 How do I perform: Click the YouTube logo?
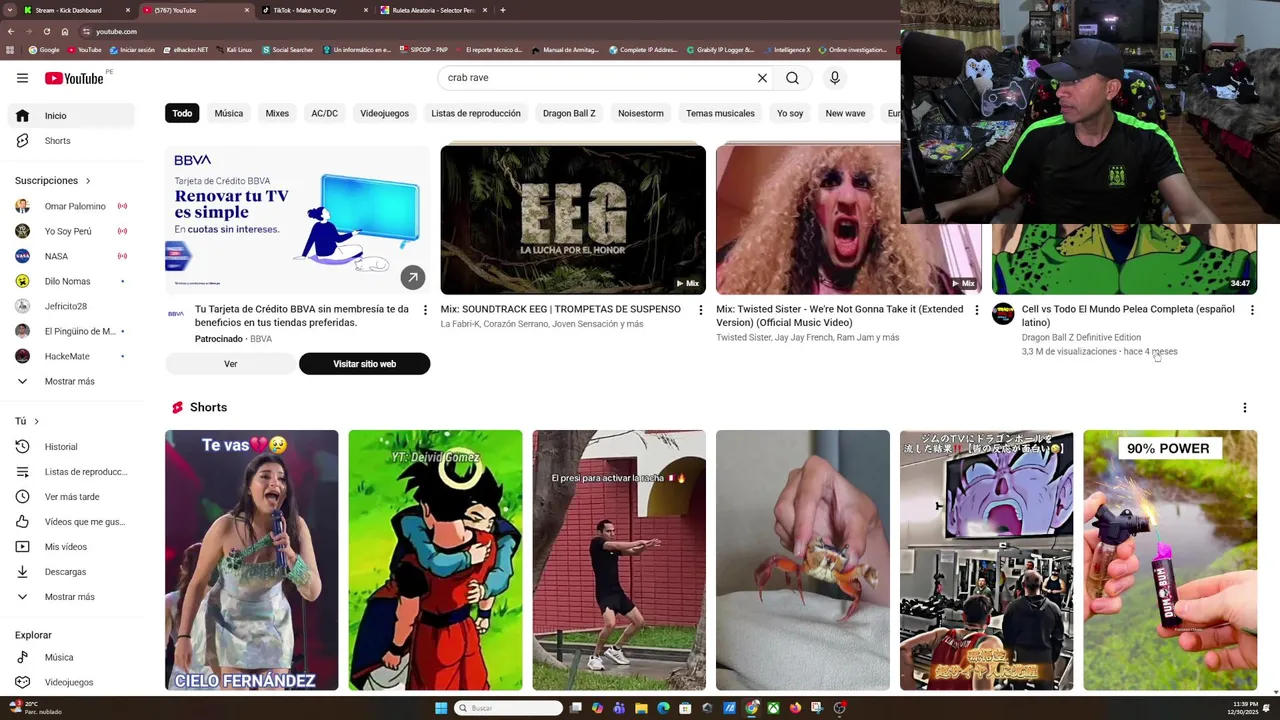(74, 78)
